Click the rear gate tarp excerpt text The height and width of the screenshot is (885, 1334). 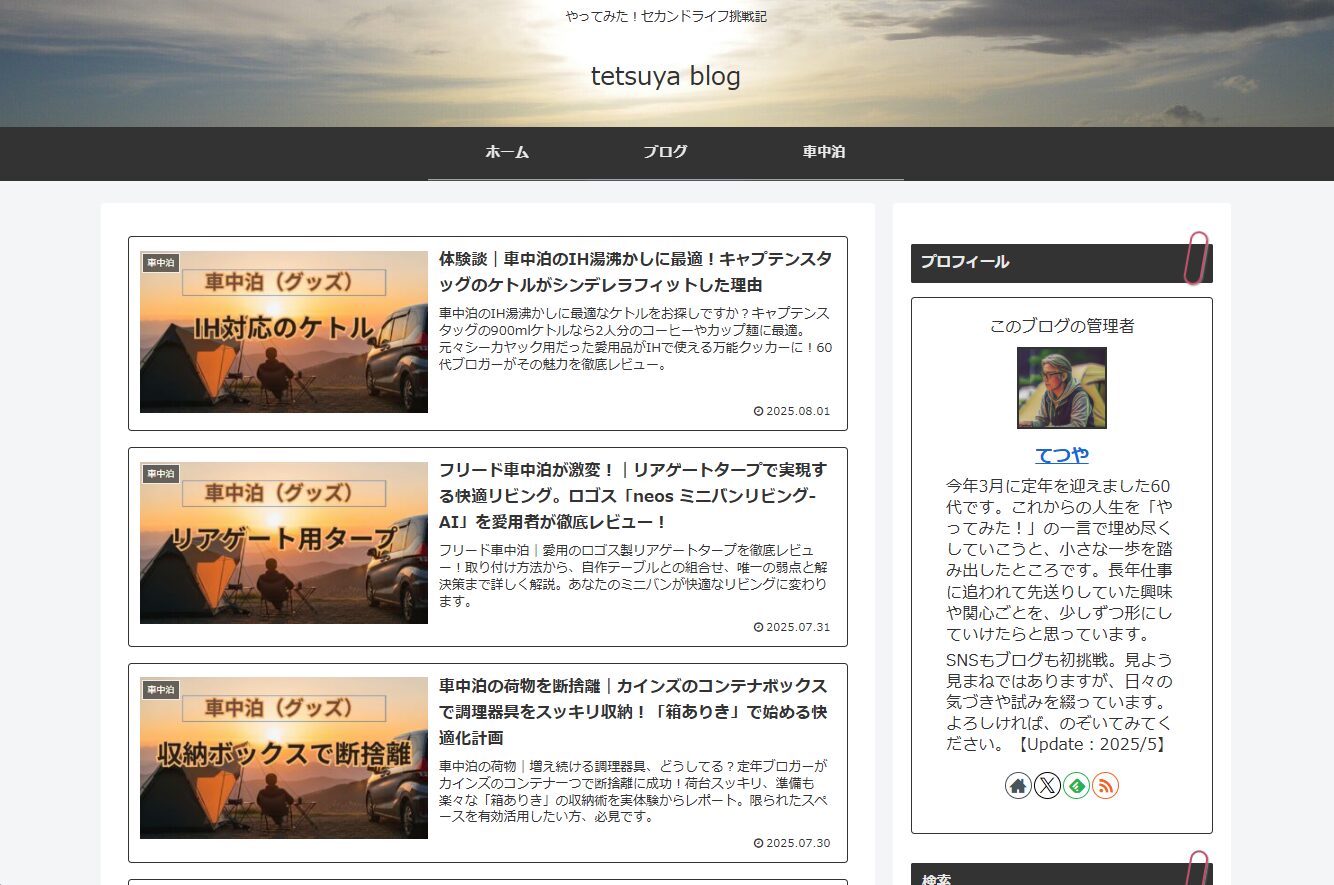(x=633, y=576)
